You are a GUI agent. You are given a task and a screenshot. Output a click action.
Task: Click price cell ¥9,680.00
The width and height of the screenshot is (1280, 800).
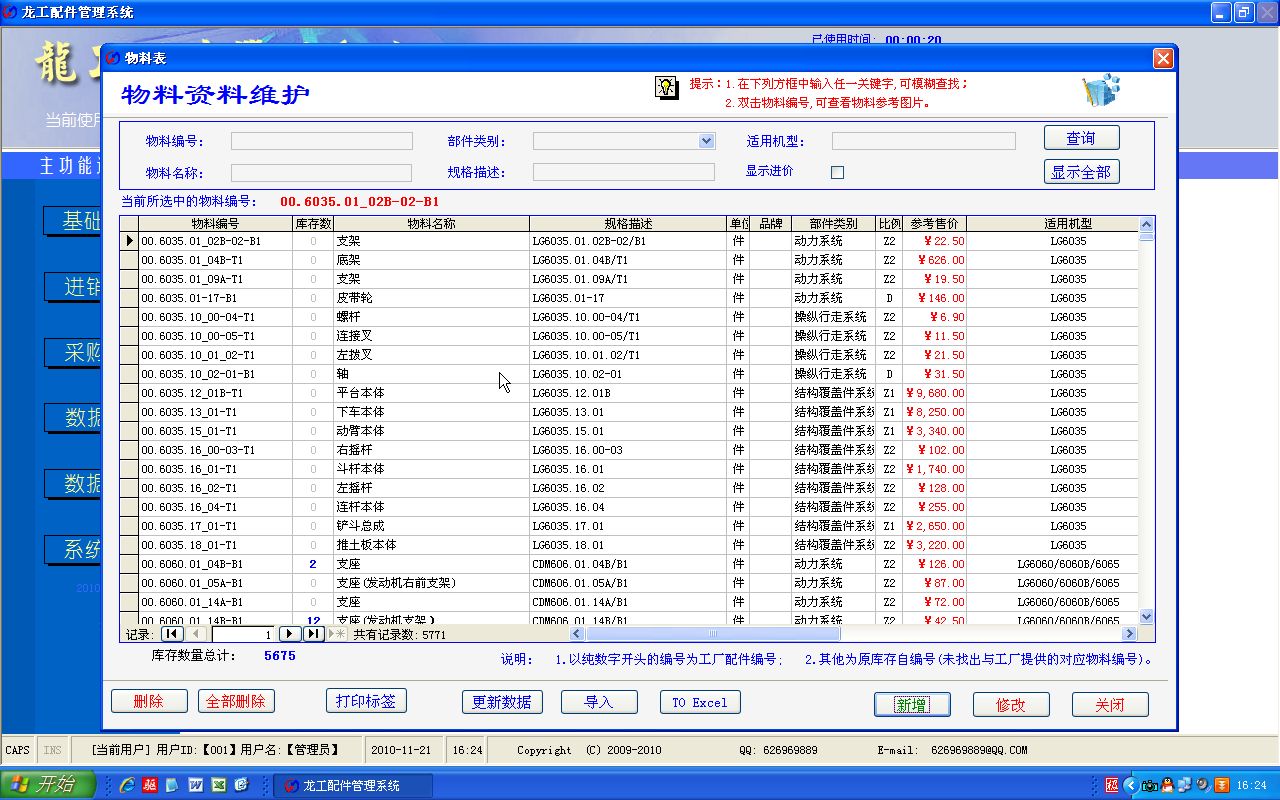tap(934, 393)
